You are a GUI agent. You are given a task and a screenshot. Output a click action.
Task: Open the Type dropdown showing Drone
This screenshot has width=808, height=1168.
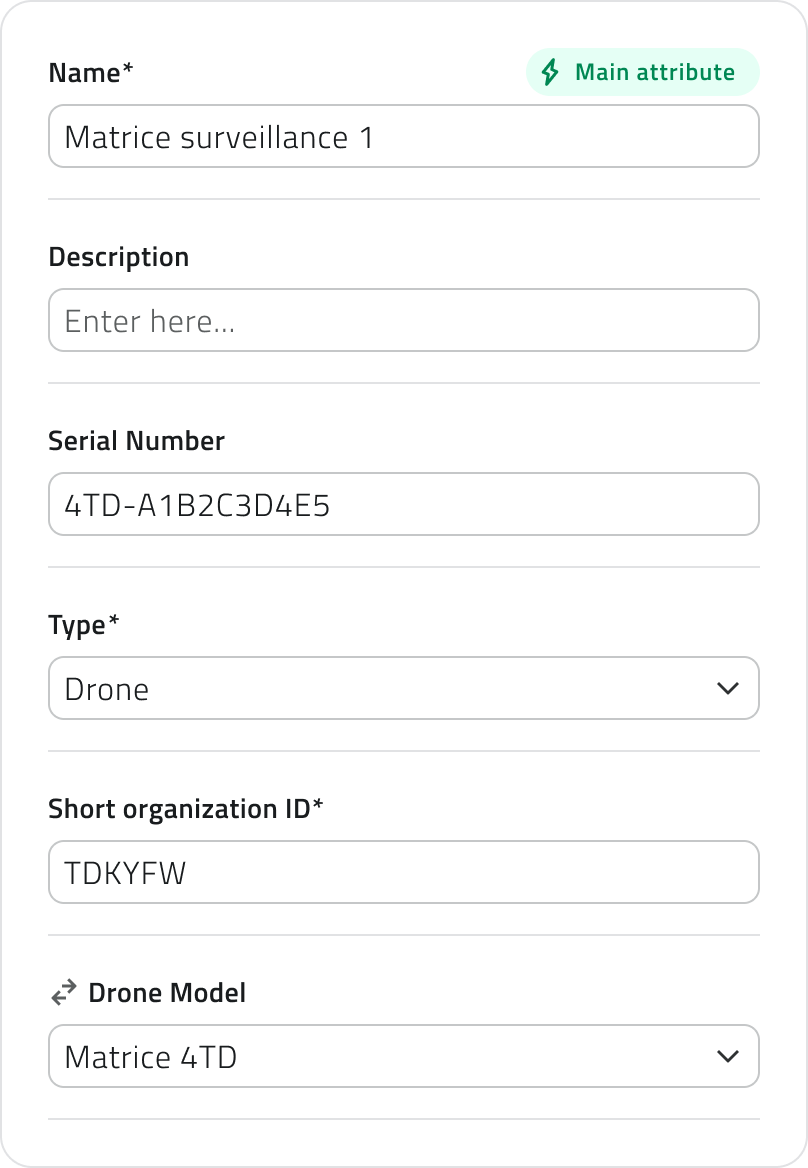coord(404,688)
